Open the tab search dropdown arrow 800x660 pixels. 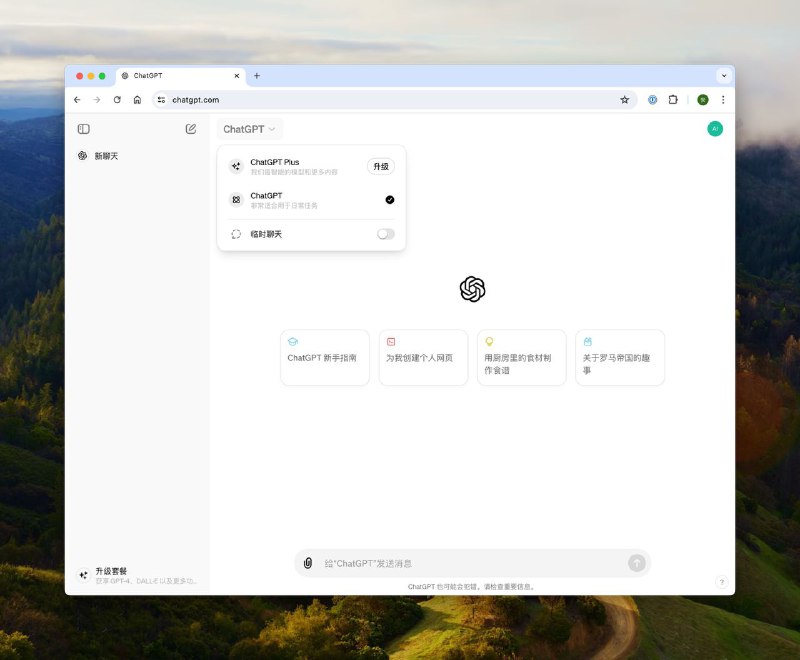[723, 76]
